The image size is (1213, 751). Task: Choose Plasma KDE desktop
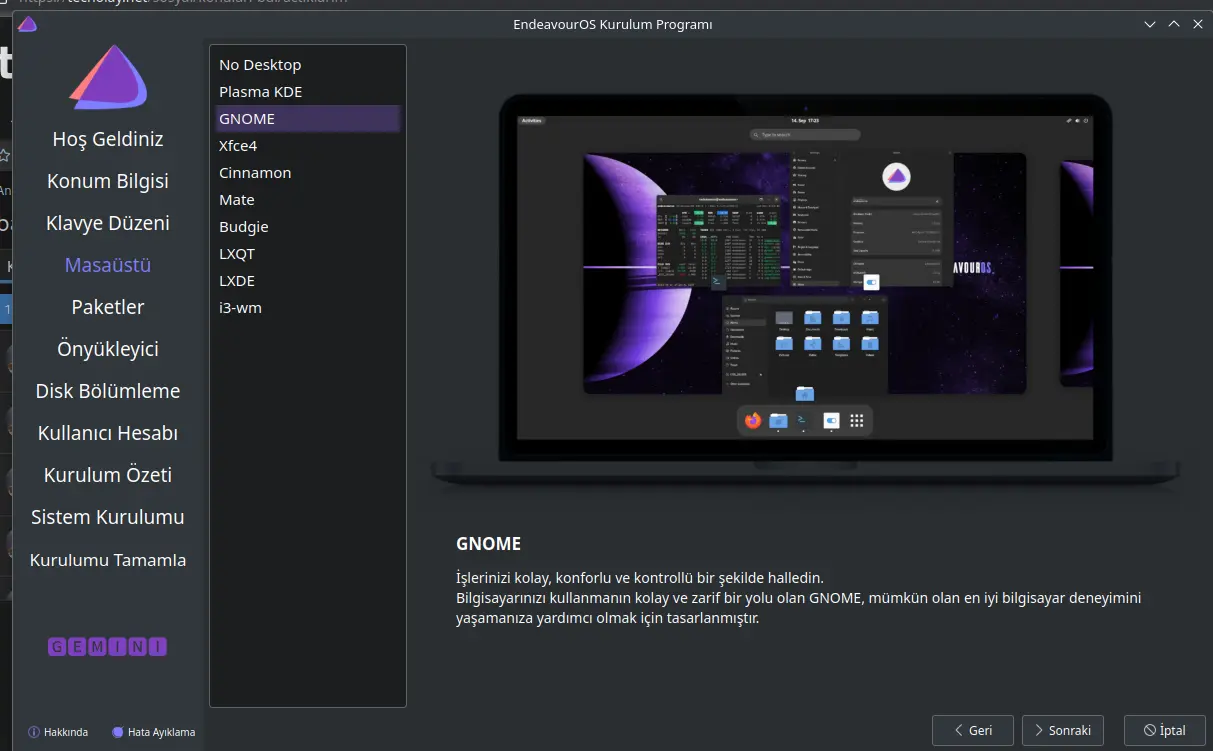click(308, 91)
